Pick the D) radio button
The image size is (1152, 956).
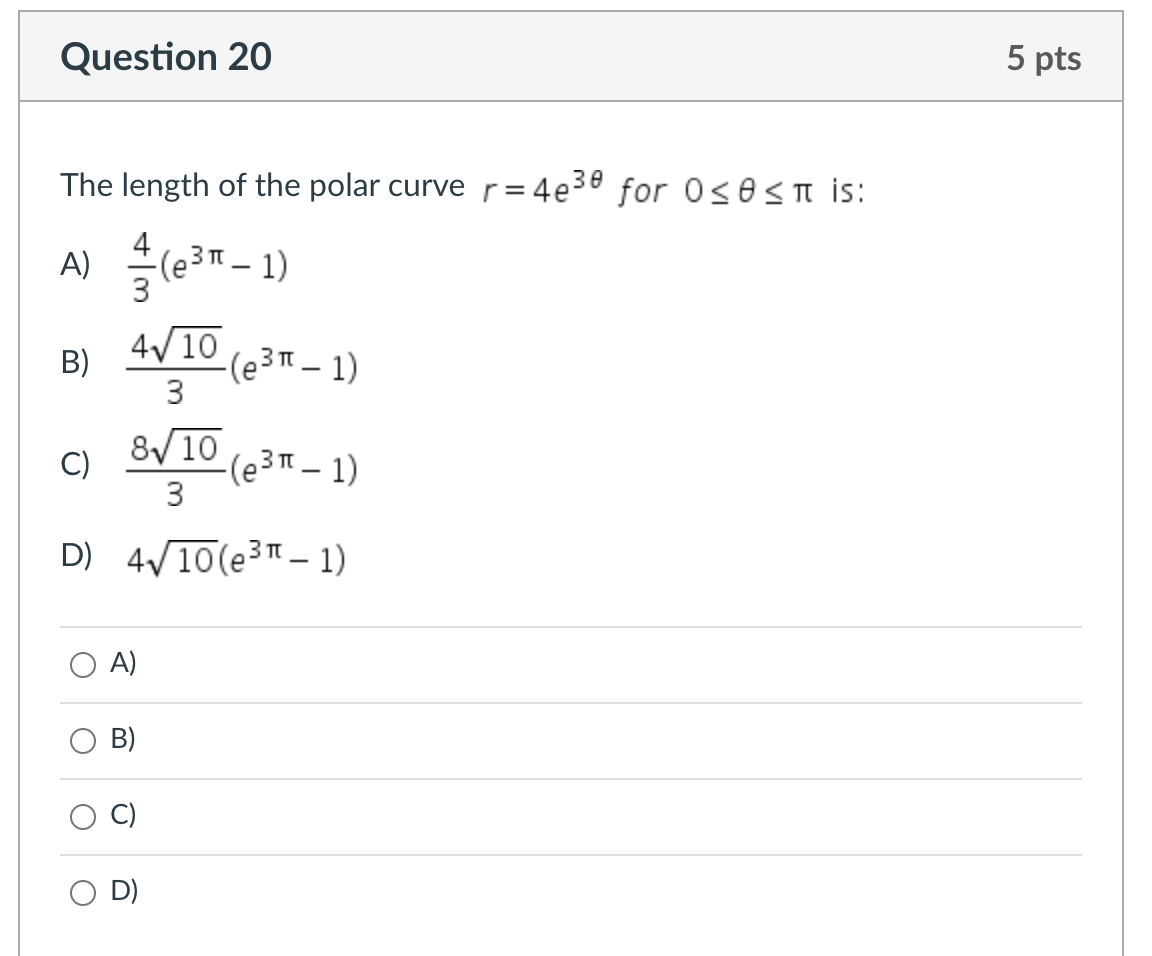pos(82,893)
